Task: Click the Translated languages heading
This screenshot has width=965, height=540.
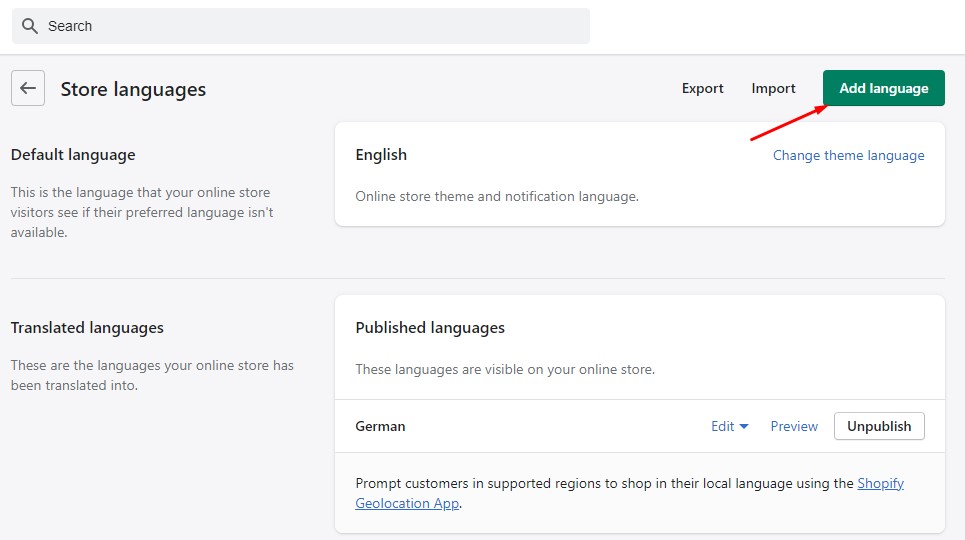Action: click(x=87, y=328)
